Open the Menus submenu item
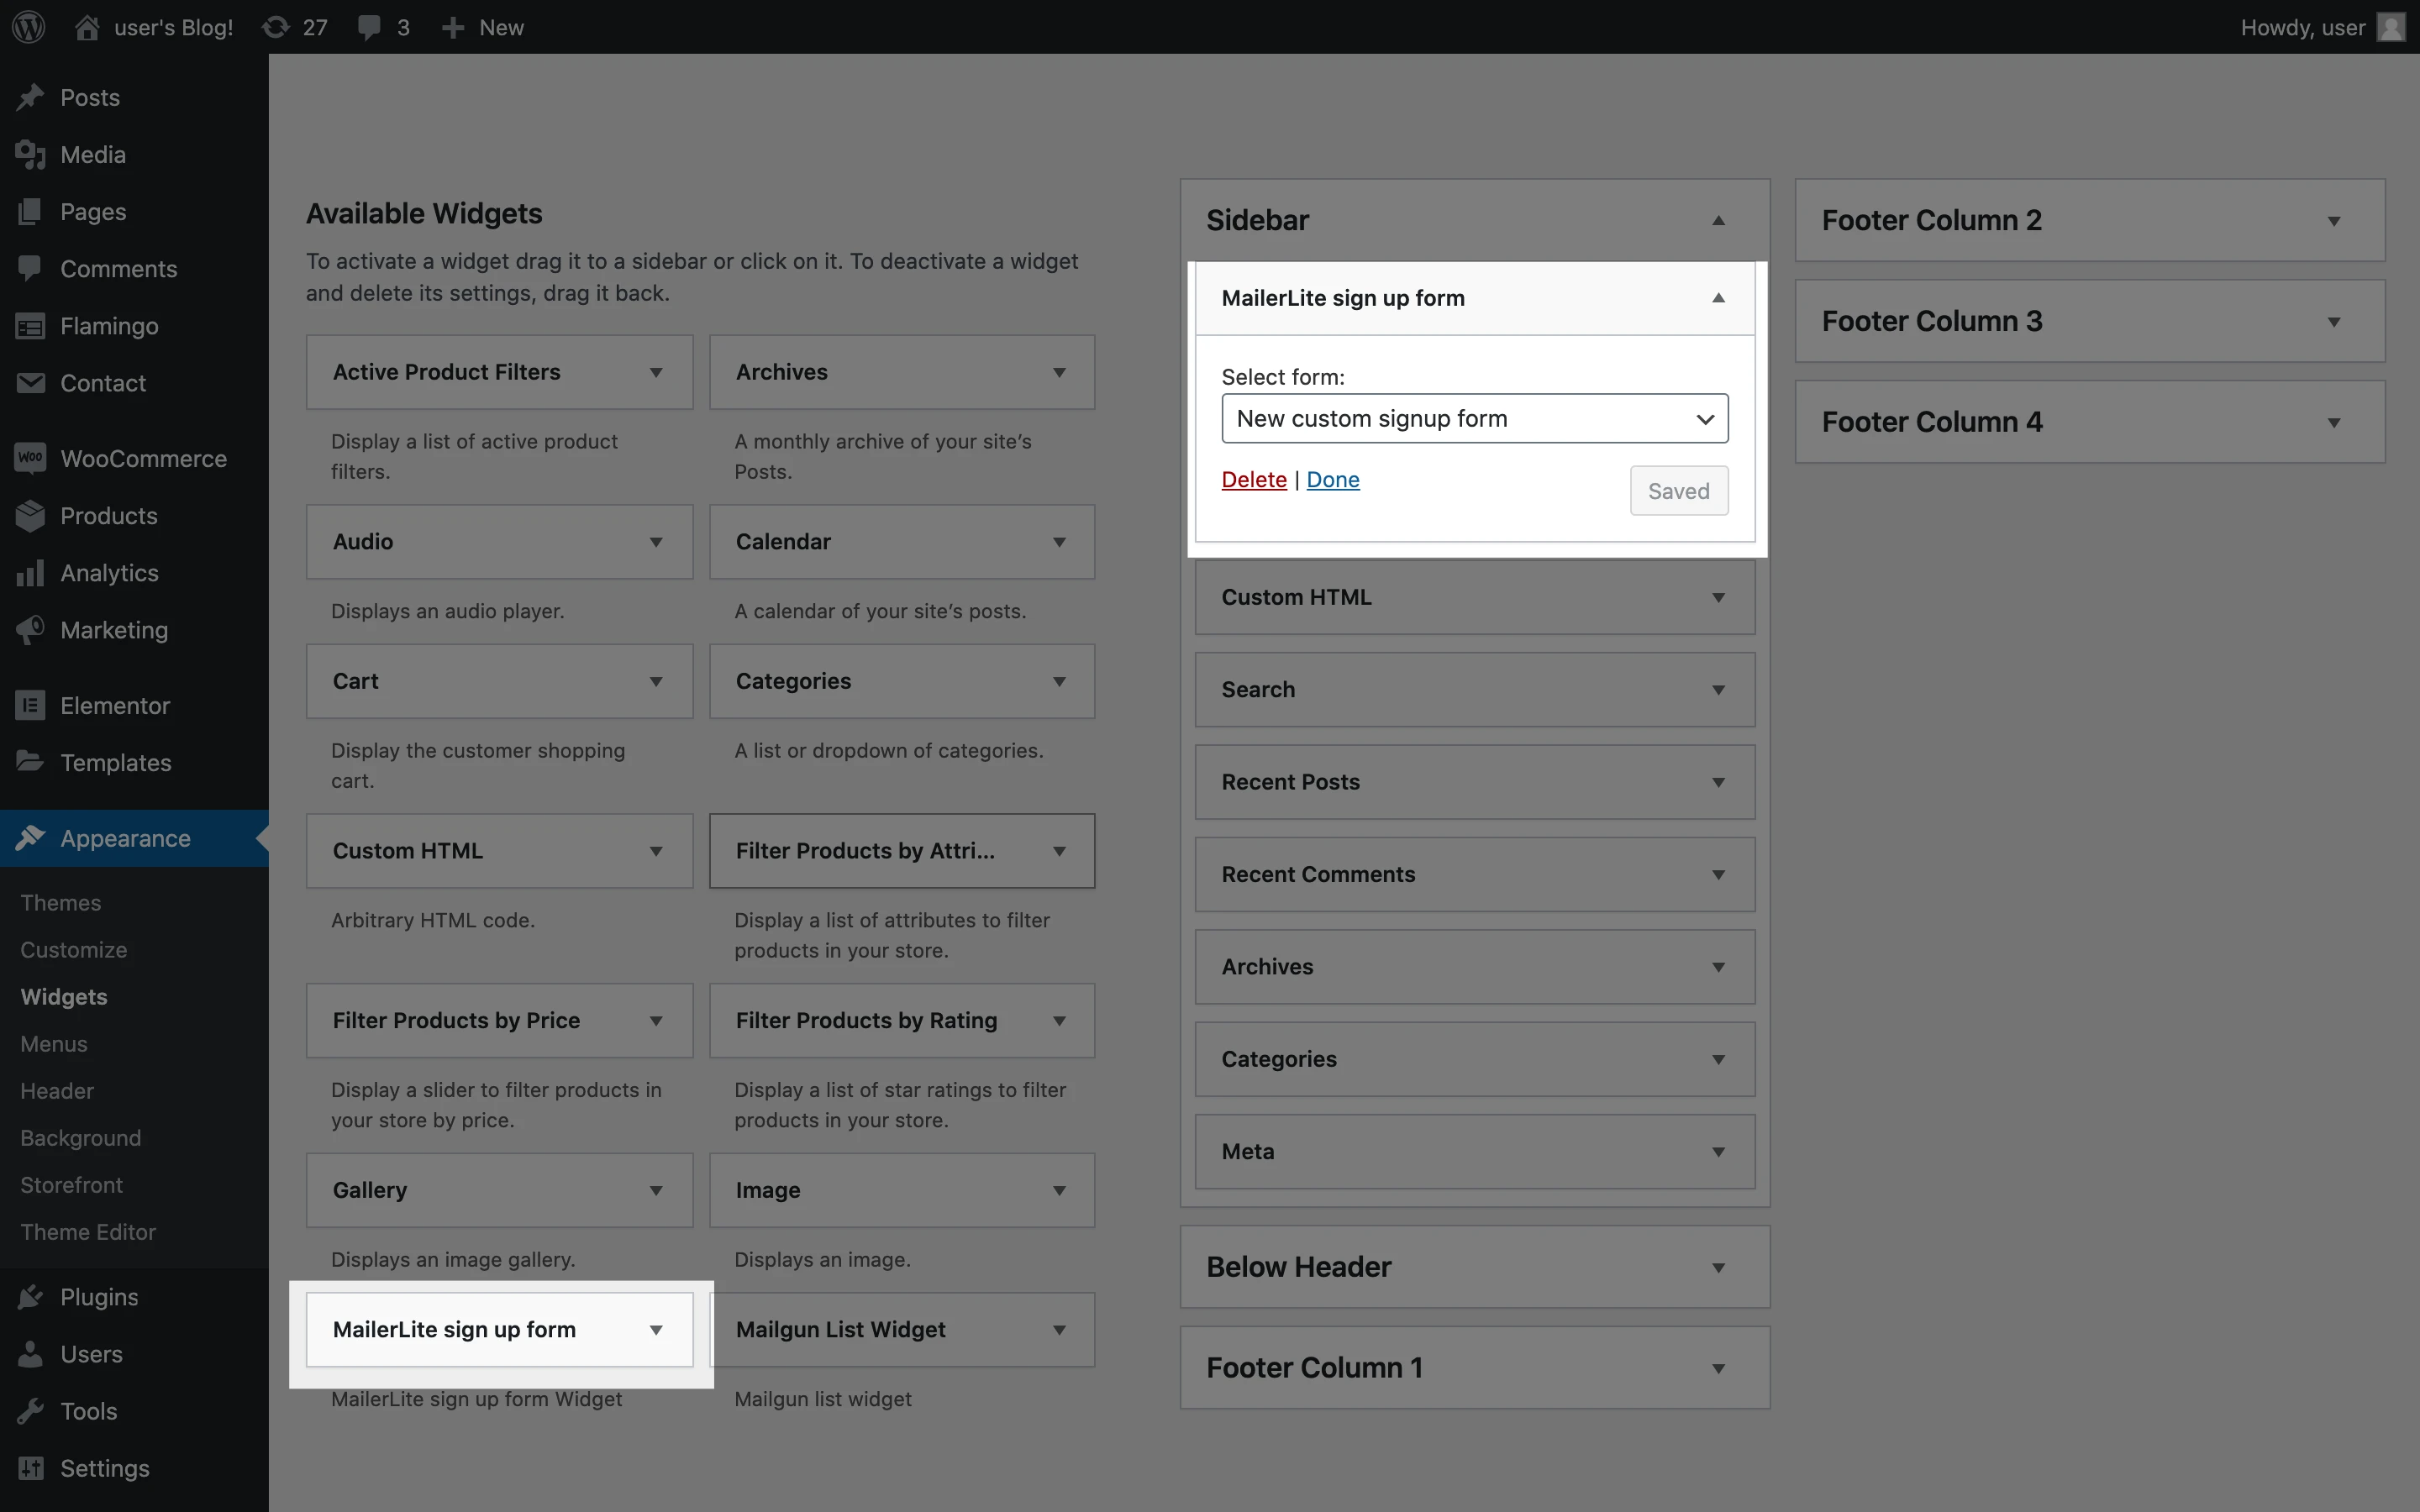This screenshot has height=1512, width=2420. pyautogui.click(x=54, y=1043)
